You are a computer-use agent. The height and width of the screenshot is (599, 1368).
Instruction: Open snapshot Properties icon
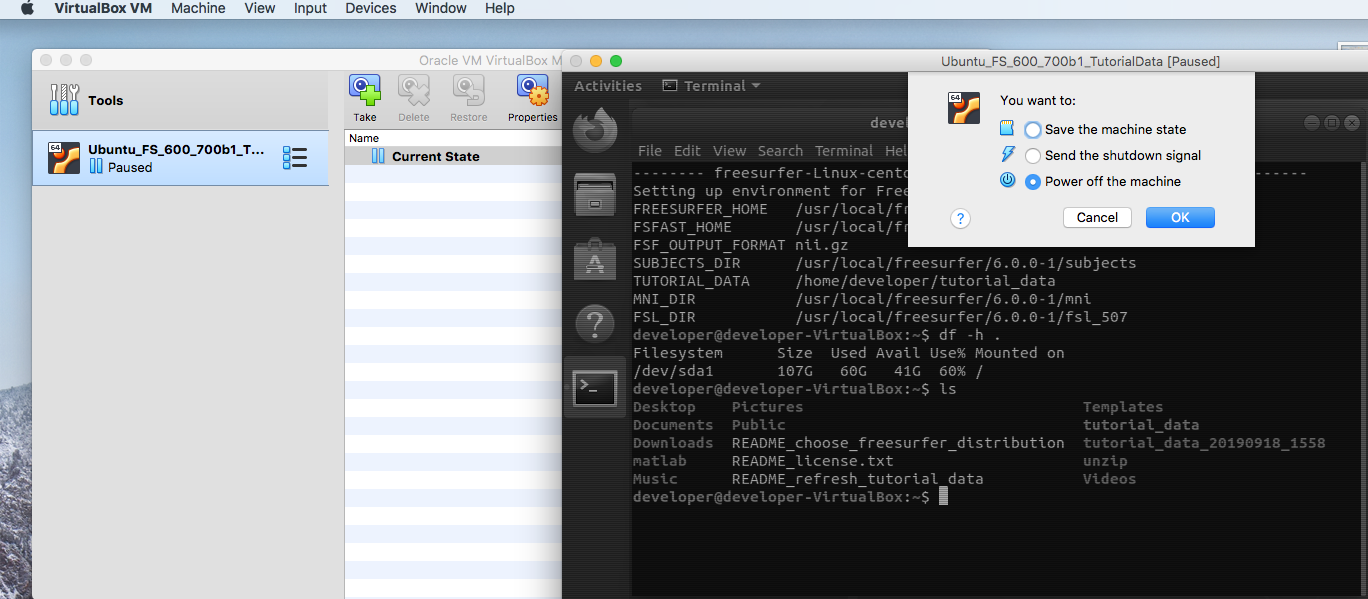[532, 92]
